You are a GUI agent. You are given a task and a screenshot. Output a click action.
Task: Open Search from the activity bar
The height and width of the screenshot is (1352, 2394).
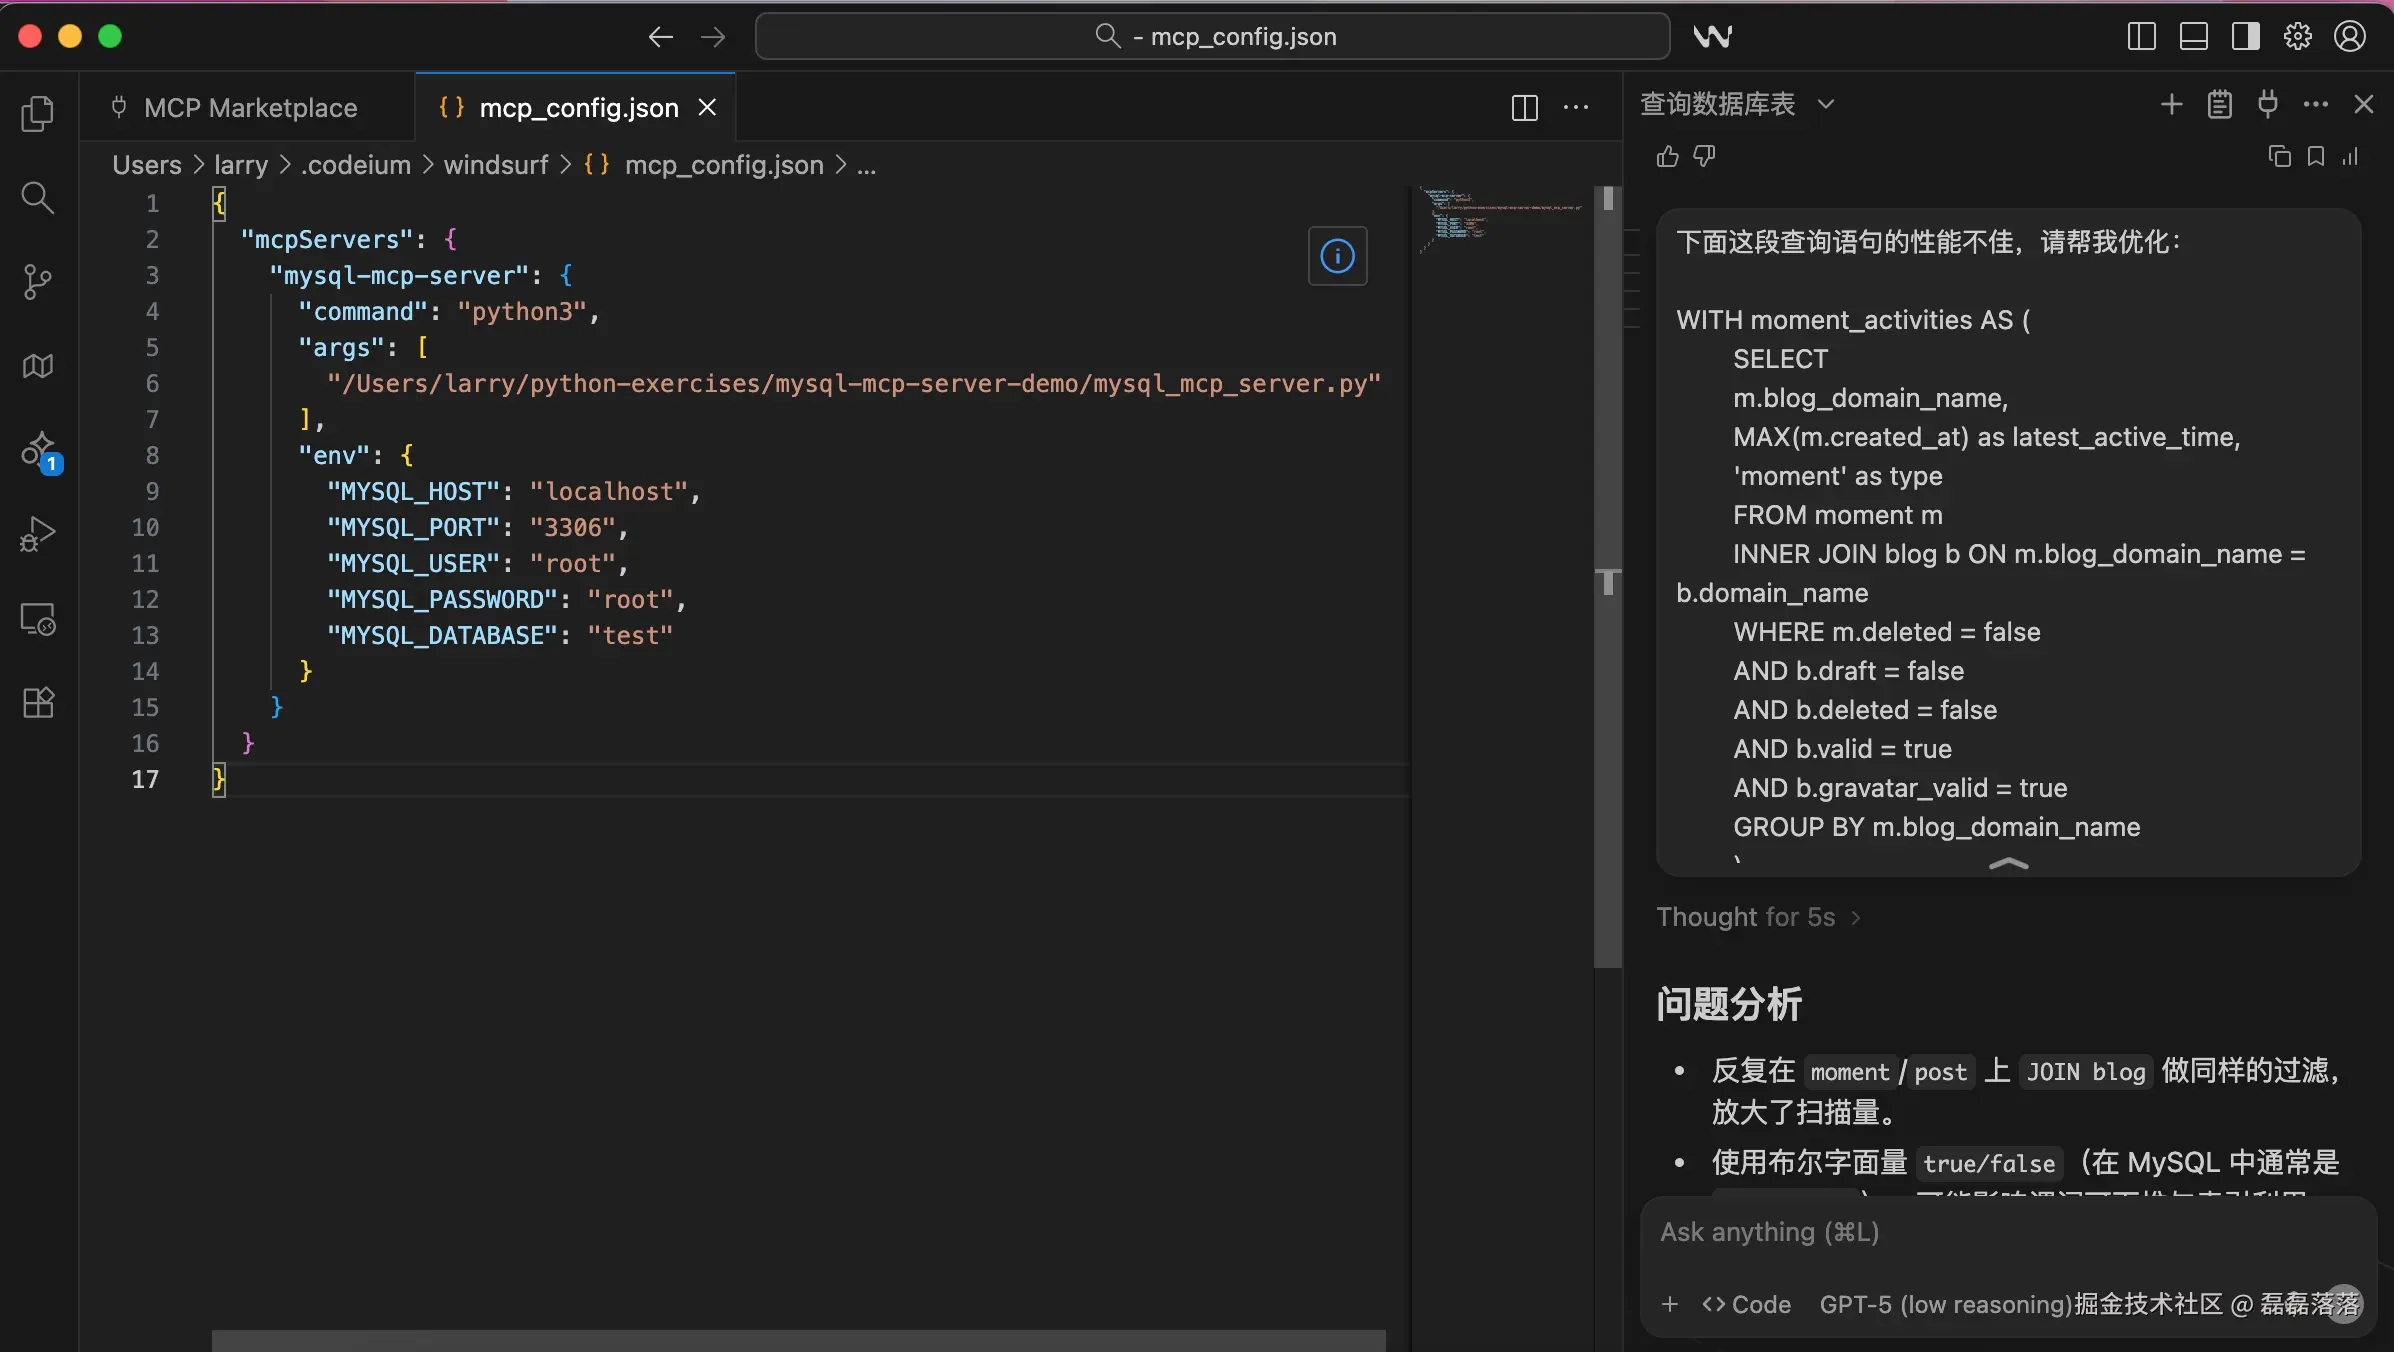pyautogui.click(x=38, y=197)
